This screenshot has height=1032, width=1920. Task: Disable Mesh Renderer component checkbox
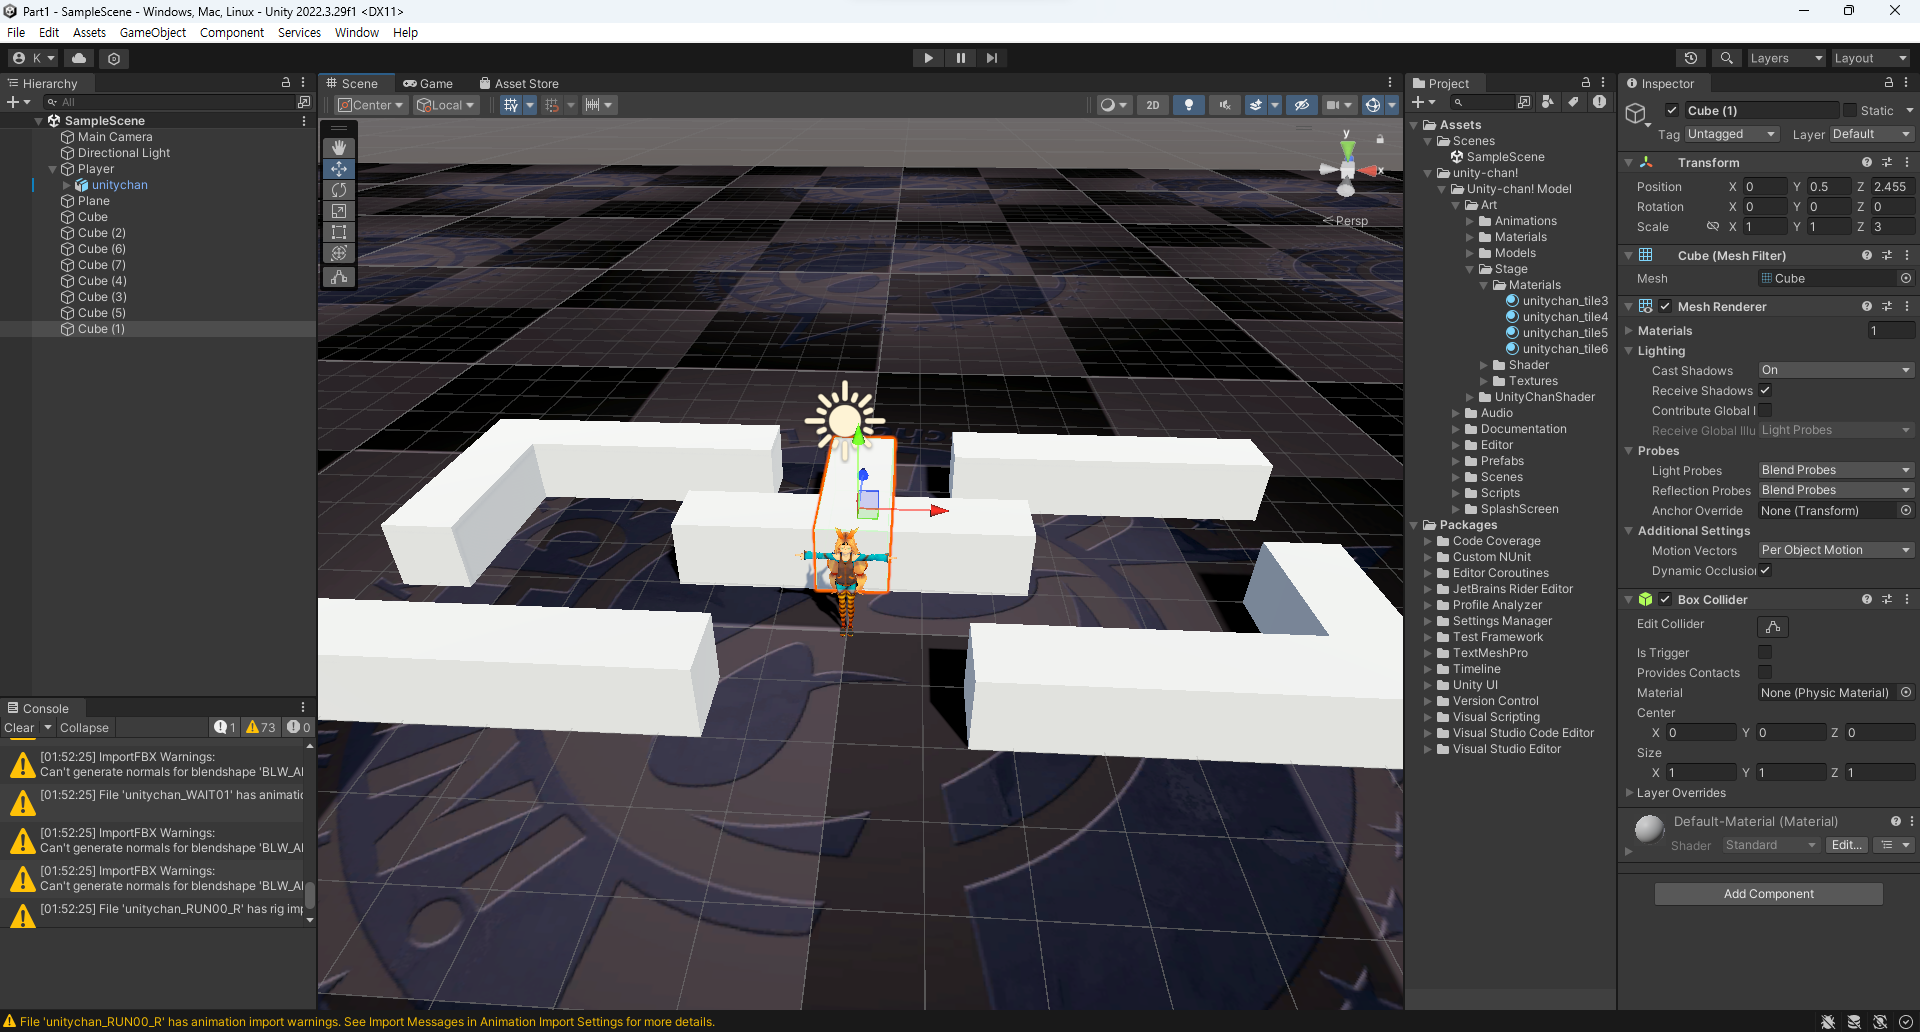click(1665, 306)
